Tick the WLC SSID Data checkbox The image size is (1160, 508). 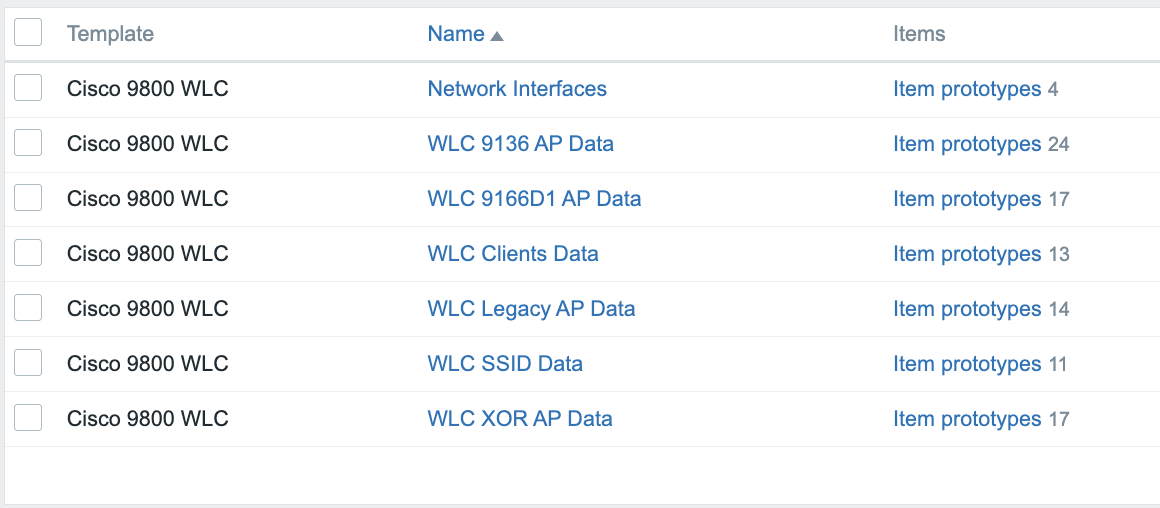pyautogui.click(x=28, y=363)
